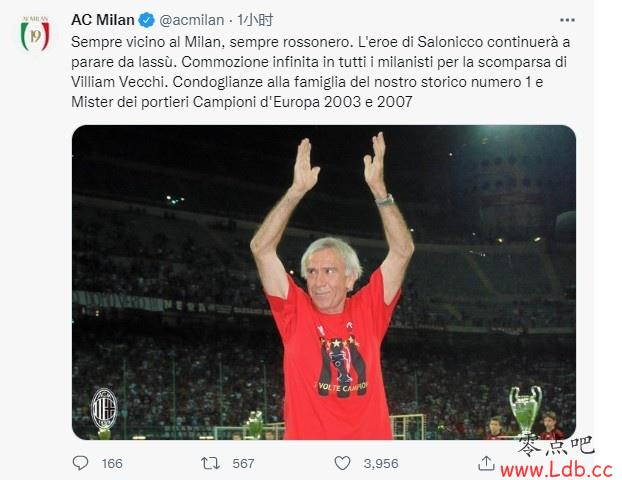Retweet using the retweet arrows icon
The height and width of the screenshot is (480, 622).
(x=210, y=463)
